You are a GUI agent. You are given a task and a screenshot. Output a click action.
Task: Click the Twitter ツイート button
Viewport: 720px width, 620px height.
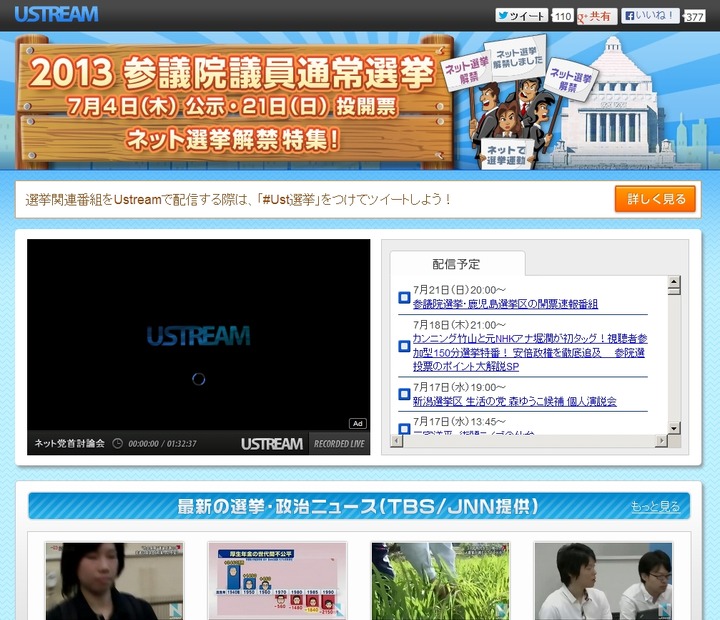click(522, 16)
